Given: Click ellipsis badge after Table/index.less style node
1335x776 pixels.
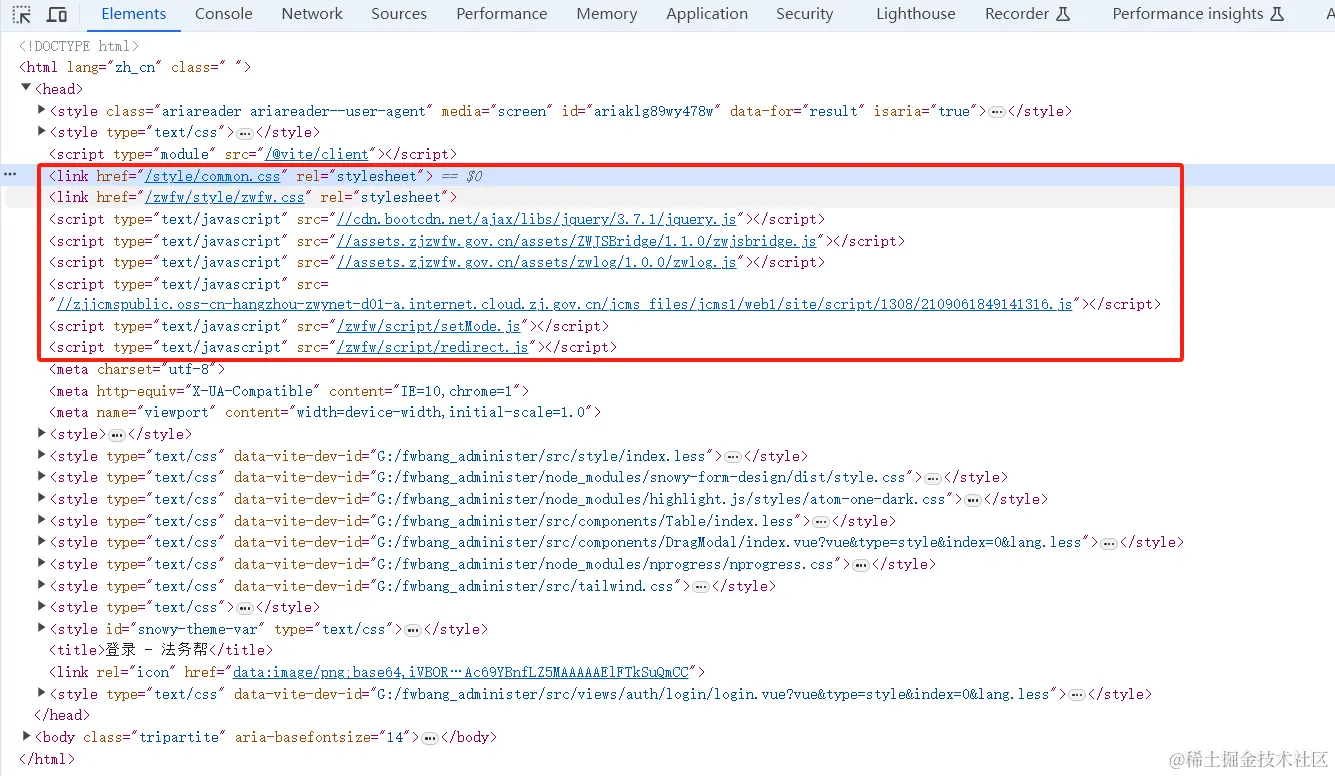Looking at the screenshot, I should (821, 521).
